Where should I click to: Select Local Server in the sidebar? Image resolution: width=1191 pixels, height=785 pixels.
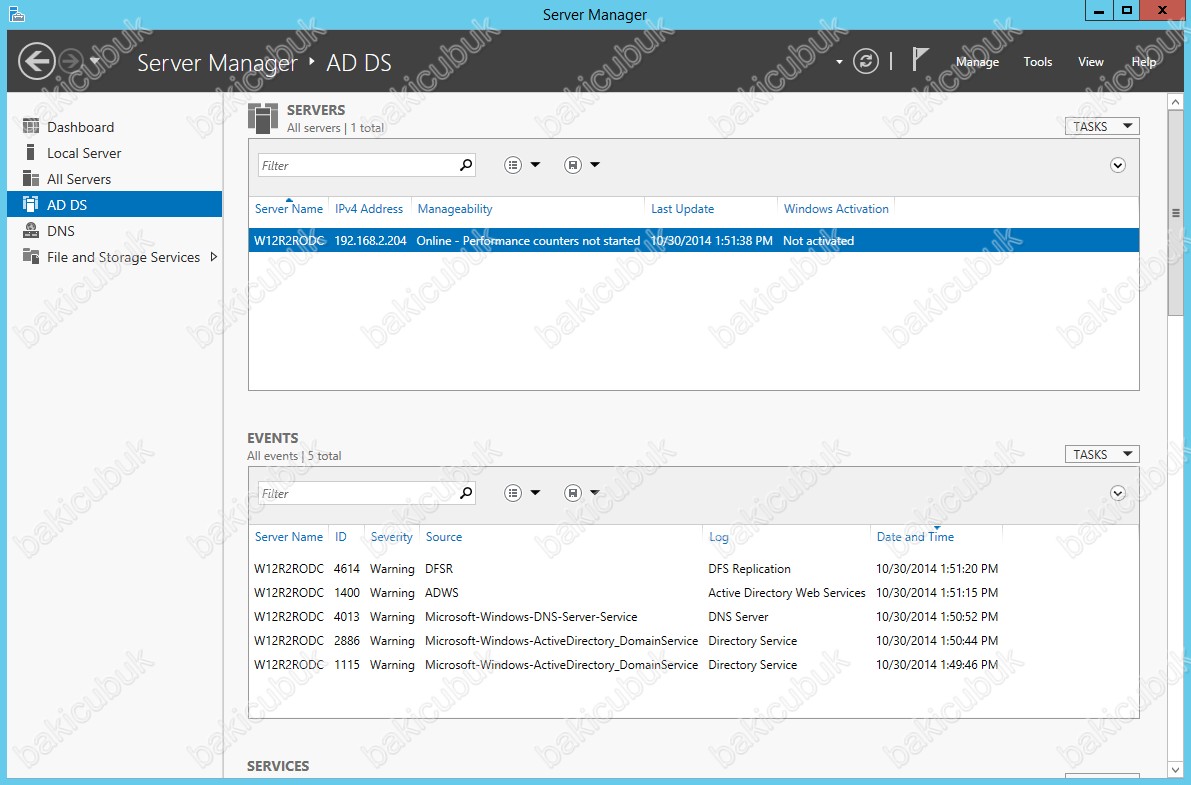click(115, 153)
